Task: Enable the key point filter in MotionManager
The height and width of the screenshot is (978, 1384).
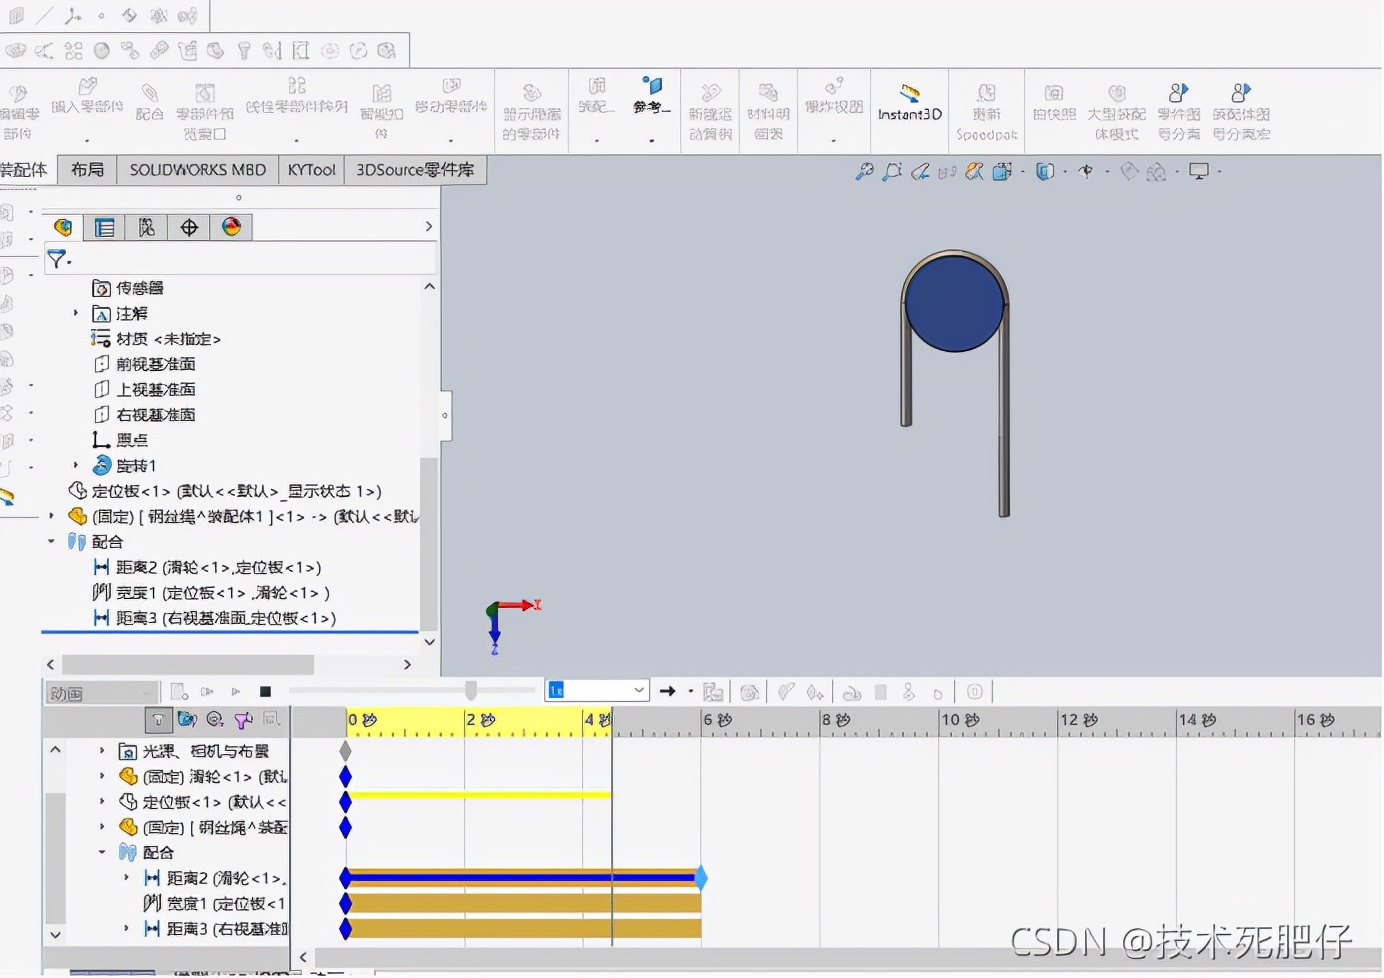Action: click(x=241, y=720)
